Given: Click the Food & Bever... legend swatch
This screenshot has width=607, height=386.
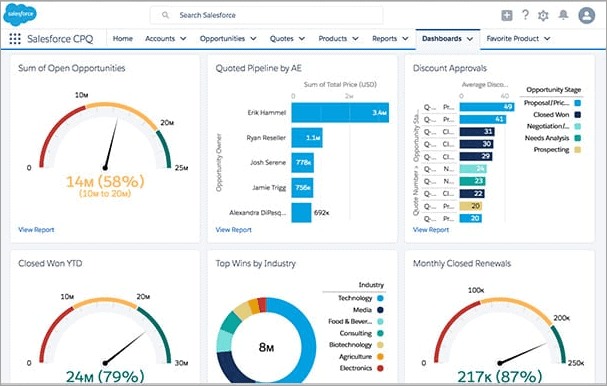Looking at the screenshot, I should click(x=380, y=321).
